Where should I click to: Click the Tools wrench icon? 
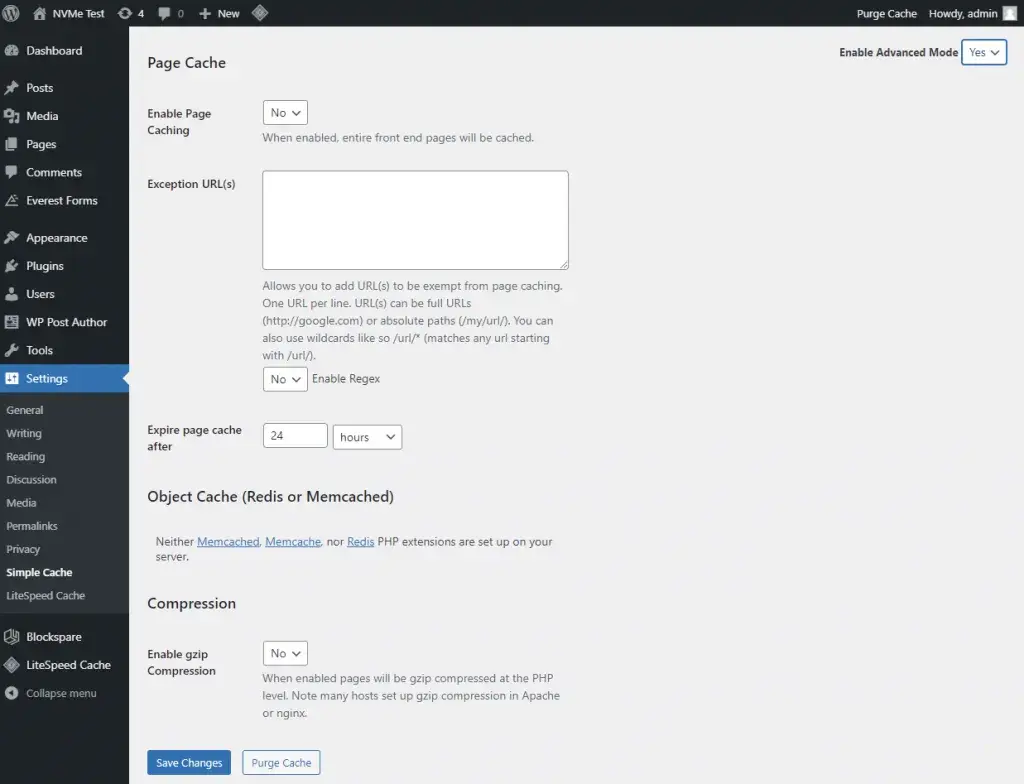click(11, 350)
